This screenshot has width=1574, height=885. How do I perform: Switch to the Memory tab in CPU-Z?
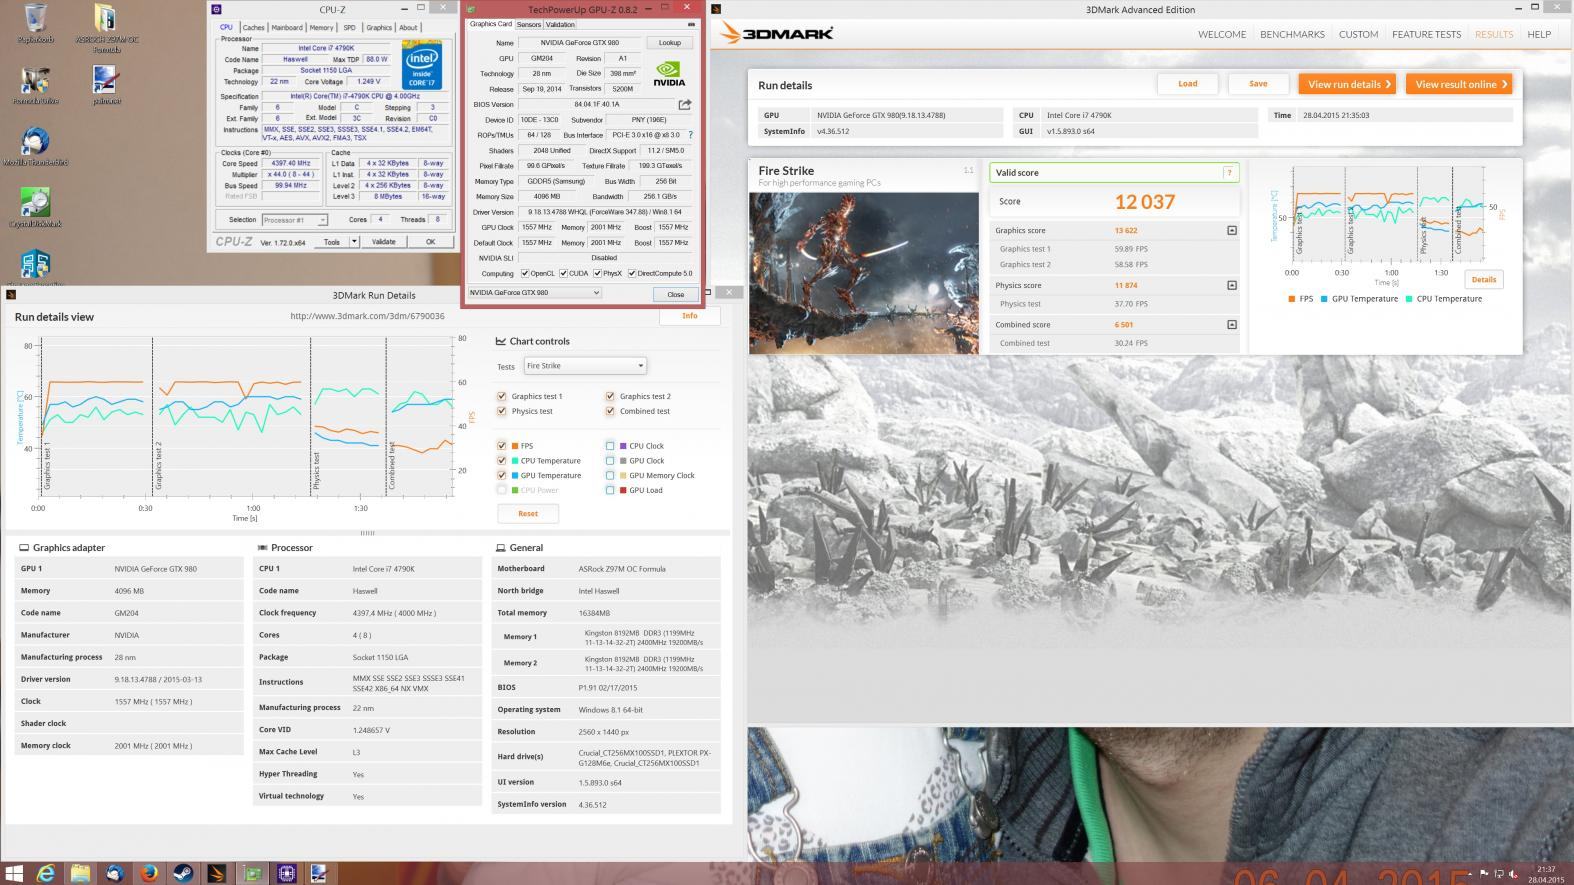[x=322, y=28]
